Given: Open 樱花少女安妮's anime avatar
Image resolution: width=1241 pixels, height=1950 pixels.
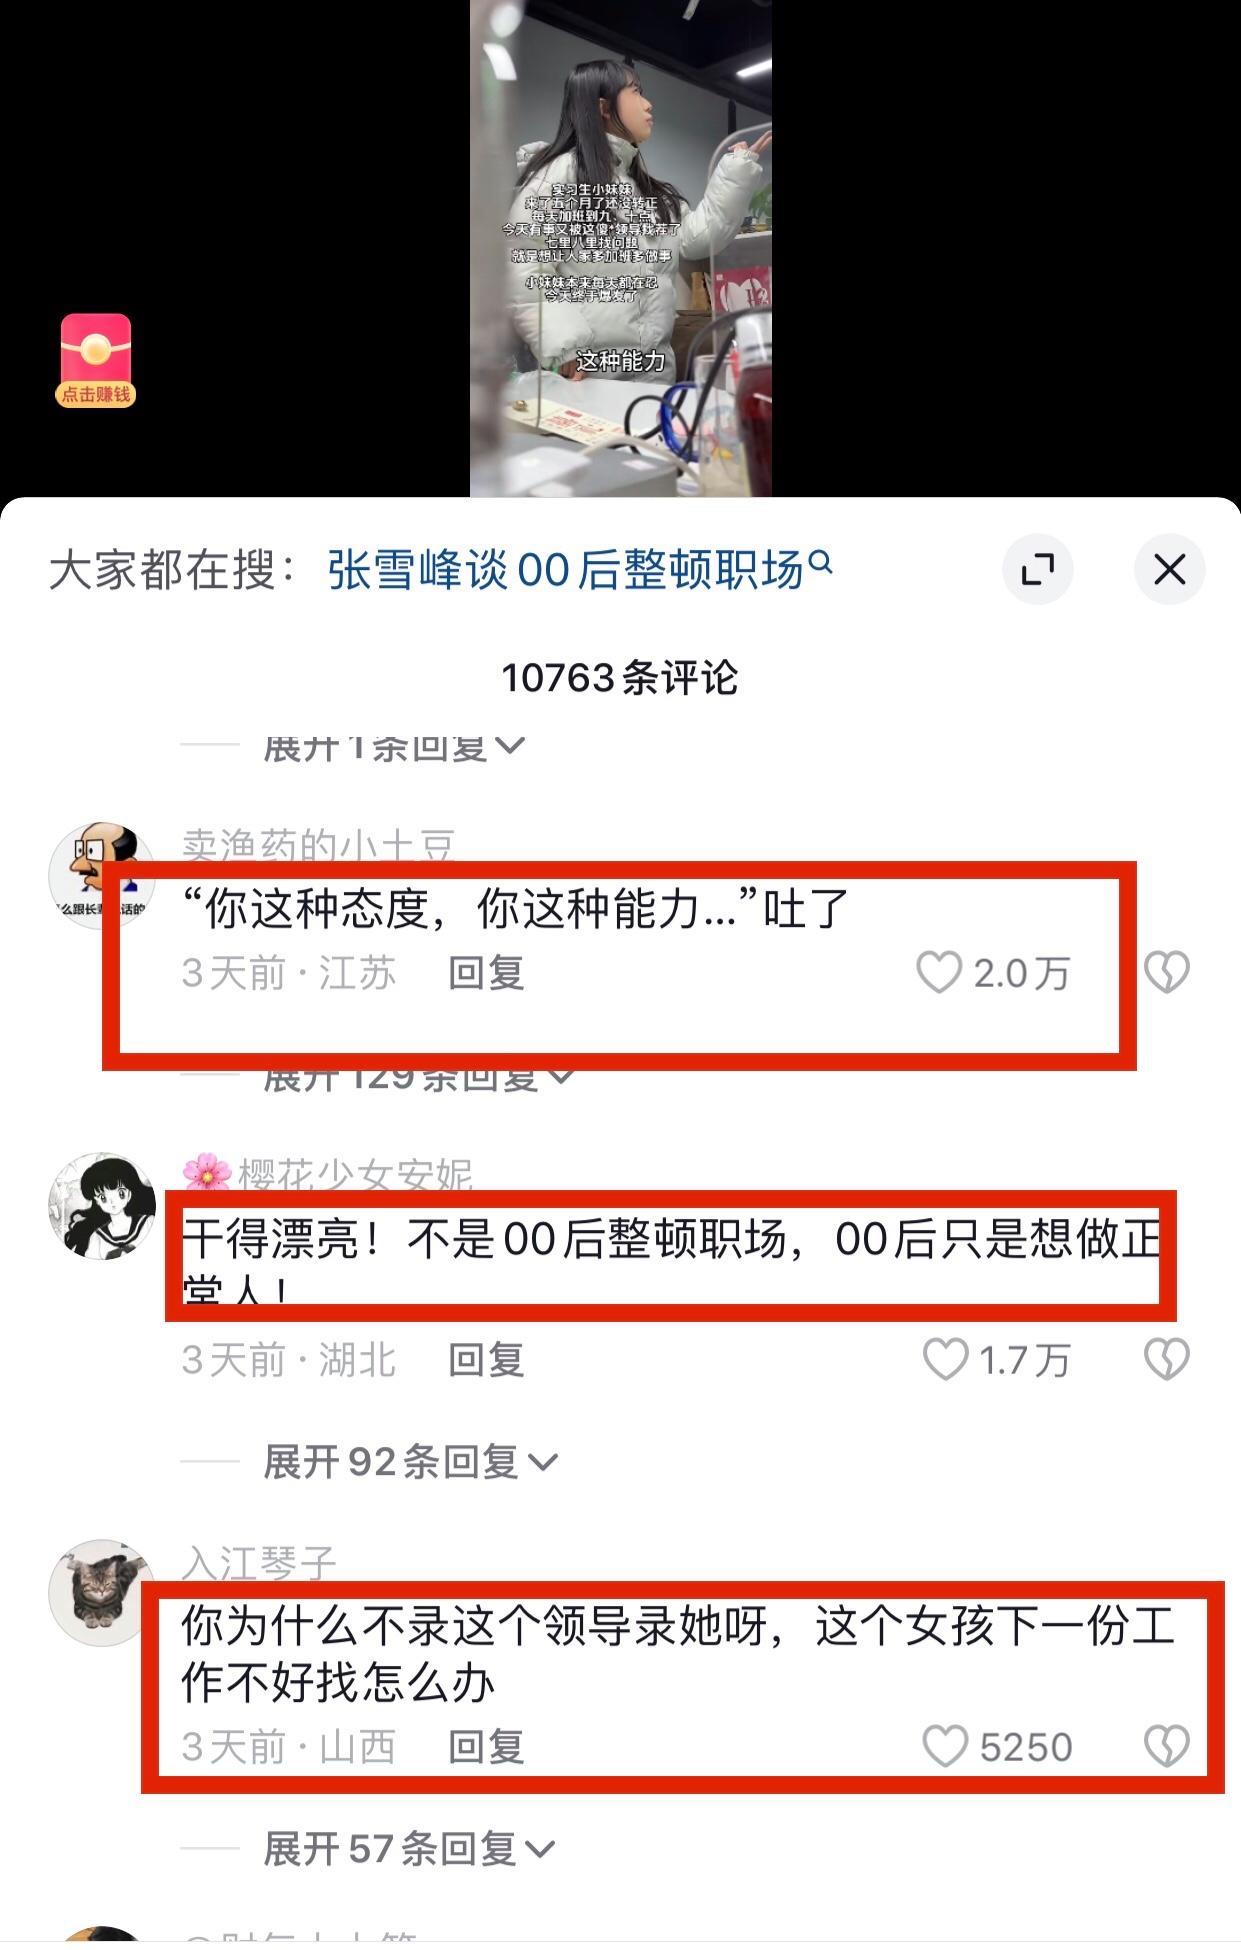Looking at the screenshot, I should point(102,1205).
